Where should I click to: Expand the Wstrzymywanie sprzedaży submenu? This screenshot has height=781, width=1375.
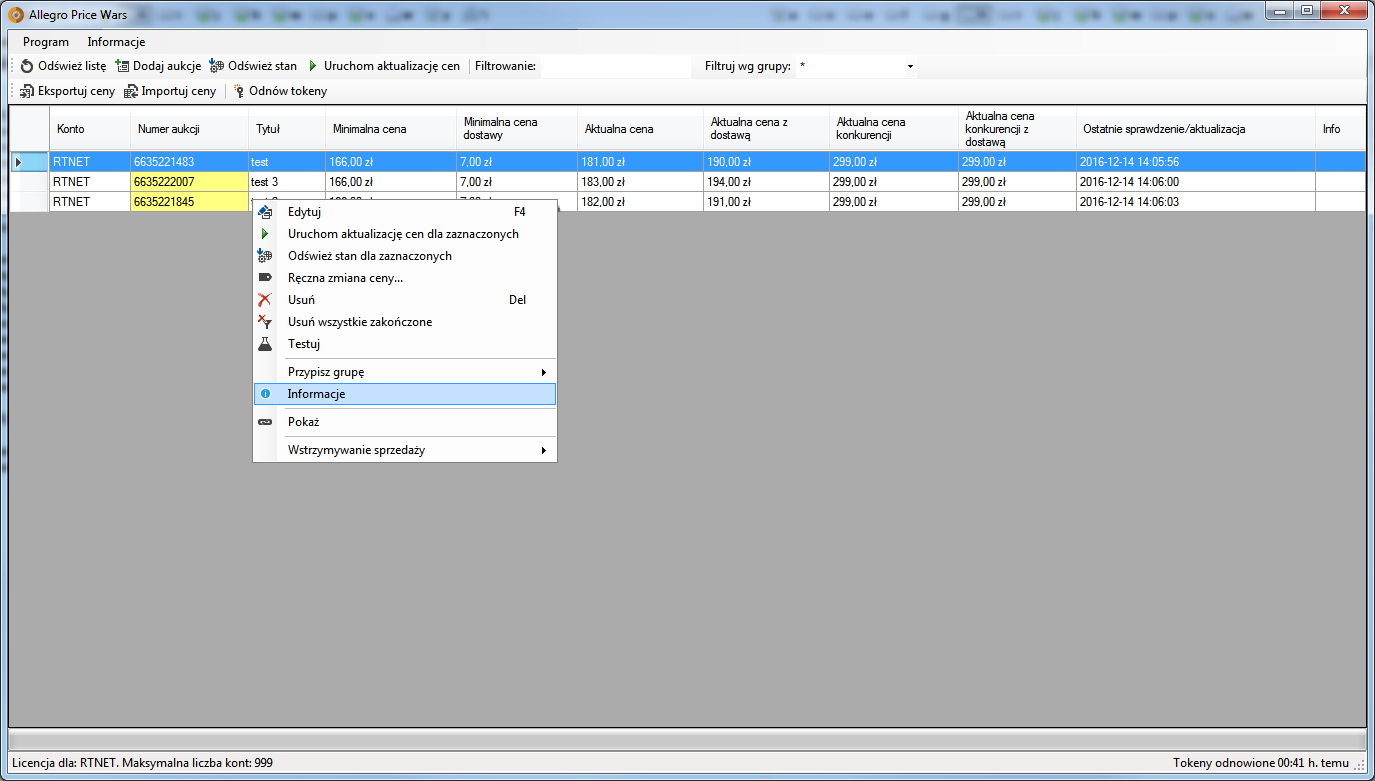(x=405, y=450)
